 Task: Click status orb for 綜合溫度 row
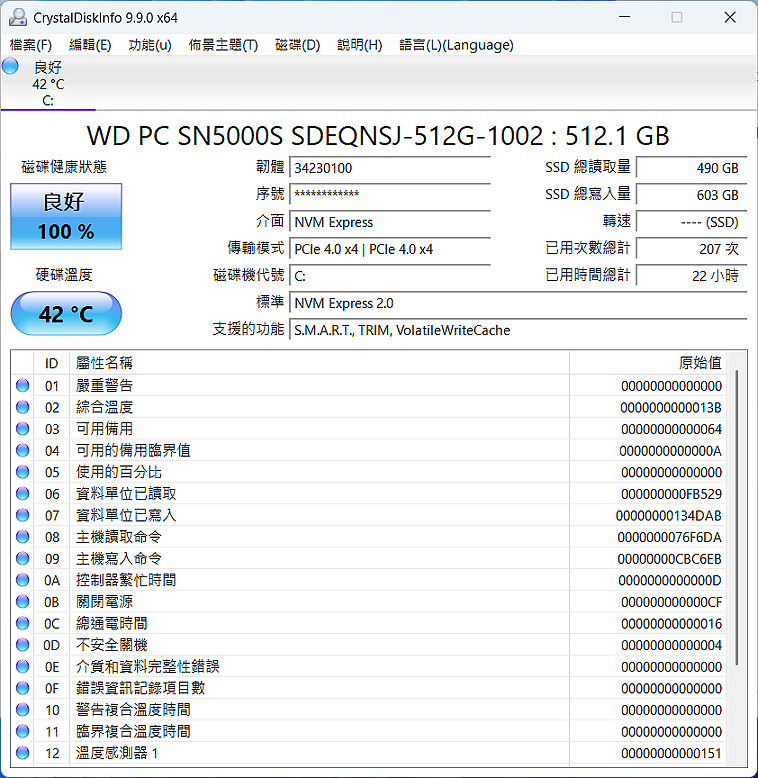tap(22, 407)
